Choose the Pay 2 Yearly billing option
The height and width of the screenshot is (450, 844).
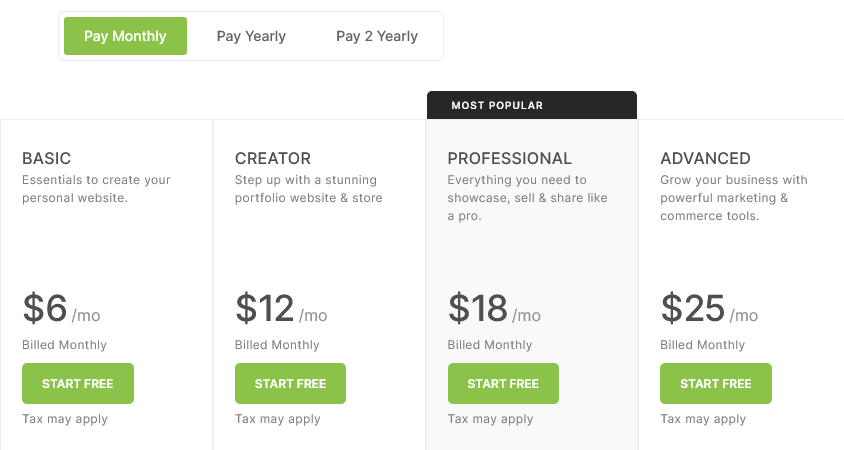point(377,36)
